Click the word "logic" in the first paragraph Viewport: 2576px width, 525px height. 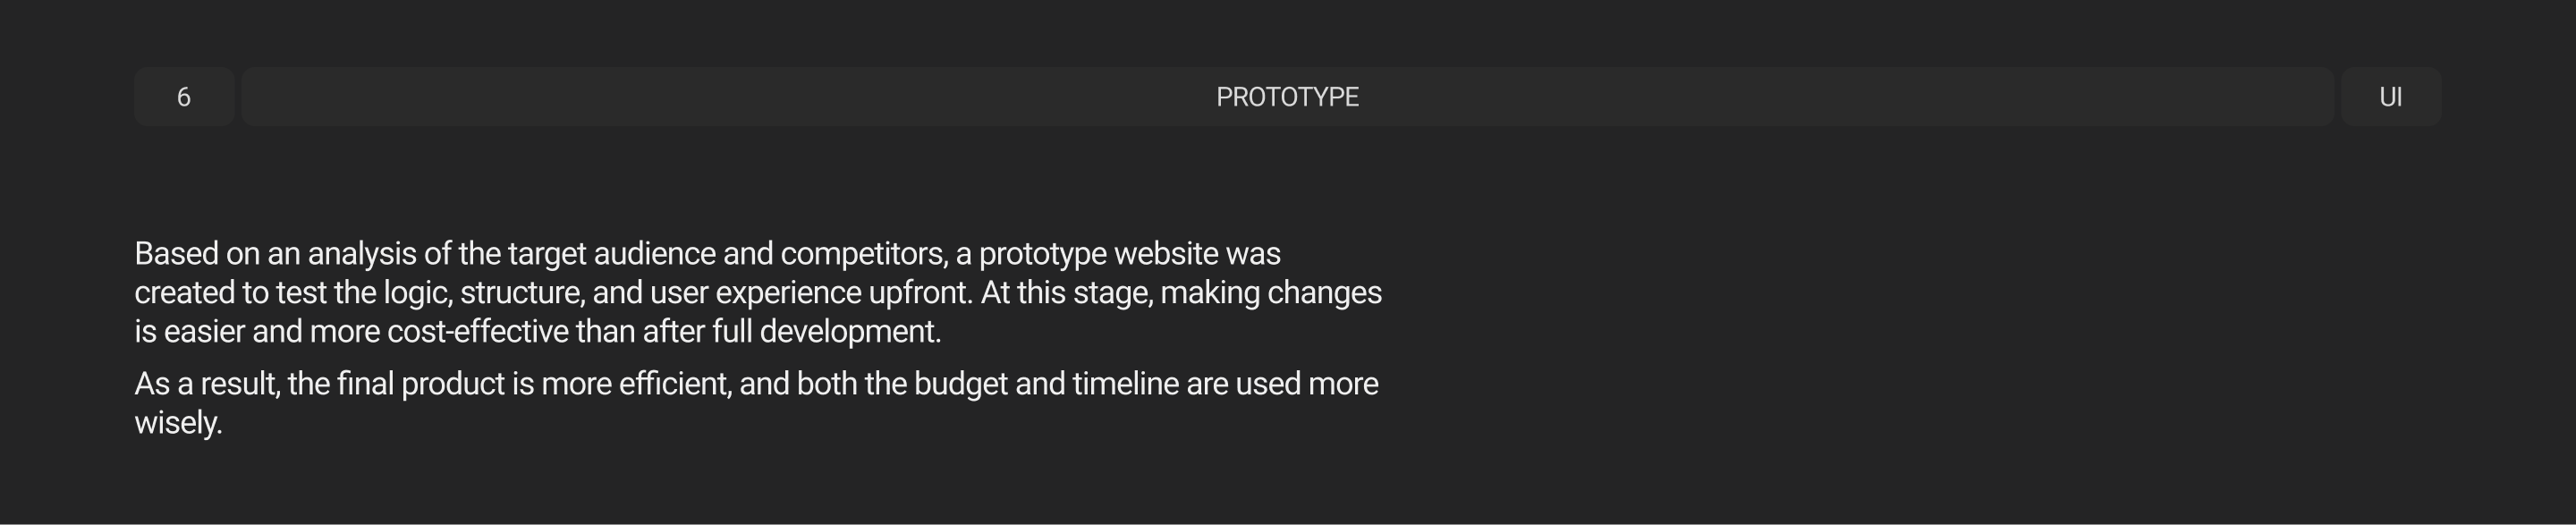tap(416, 293)
